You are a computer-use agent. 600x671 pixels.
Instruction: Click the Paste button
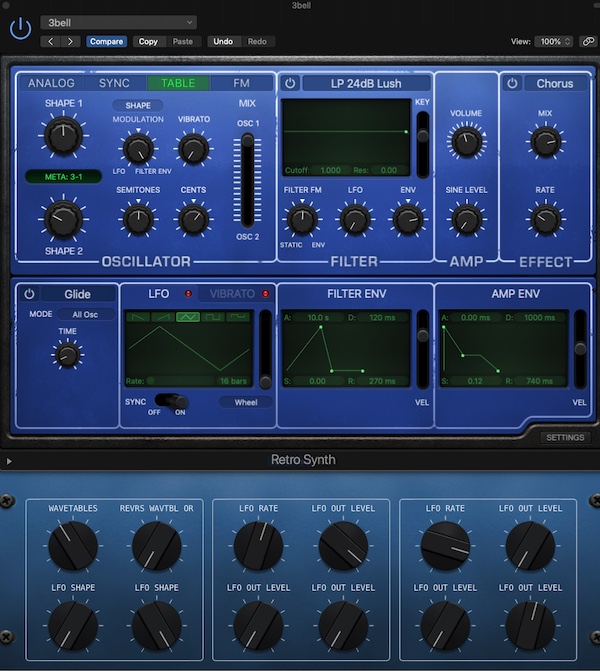tap(183, 42)
